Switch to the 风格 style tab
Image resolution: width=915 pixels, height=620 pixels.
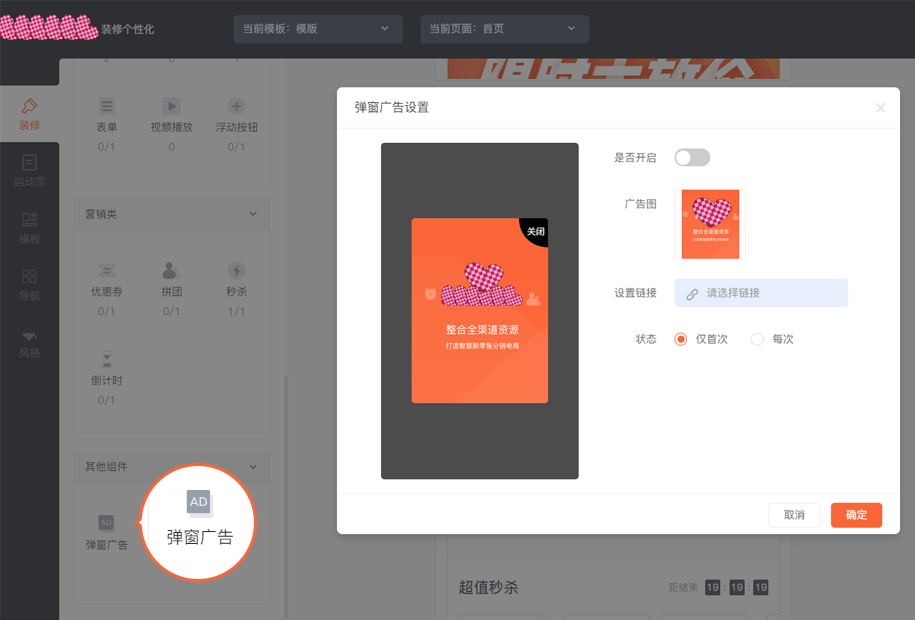[x=29, y=342]
